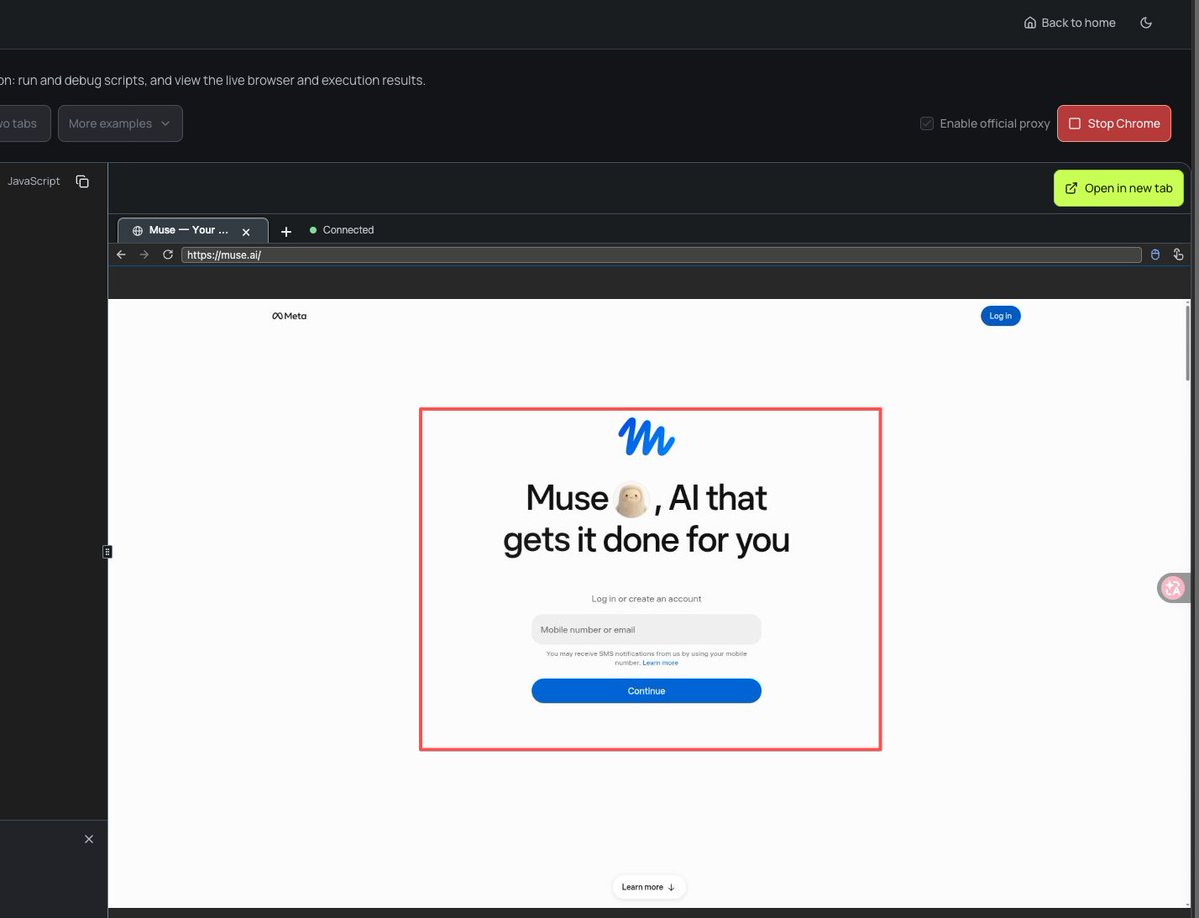Image resolution: width=1199 pixels, height=918 pixels.
Task: Click the touch pointer icon beside the address bar
Action: click(x=1178, y=255)
